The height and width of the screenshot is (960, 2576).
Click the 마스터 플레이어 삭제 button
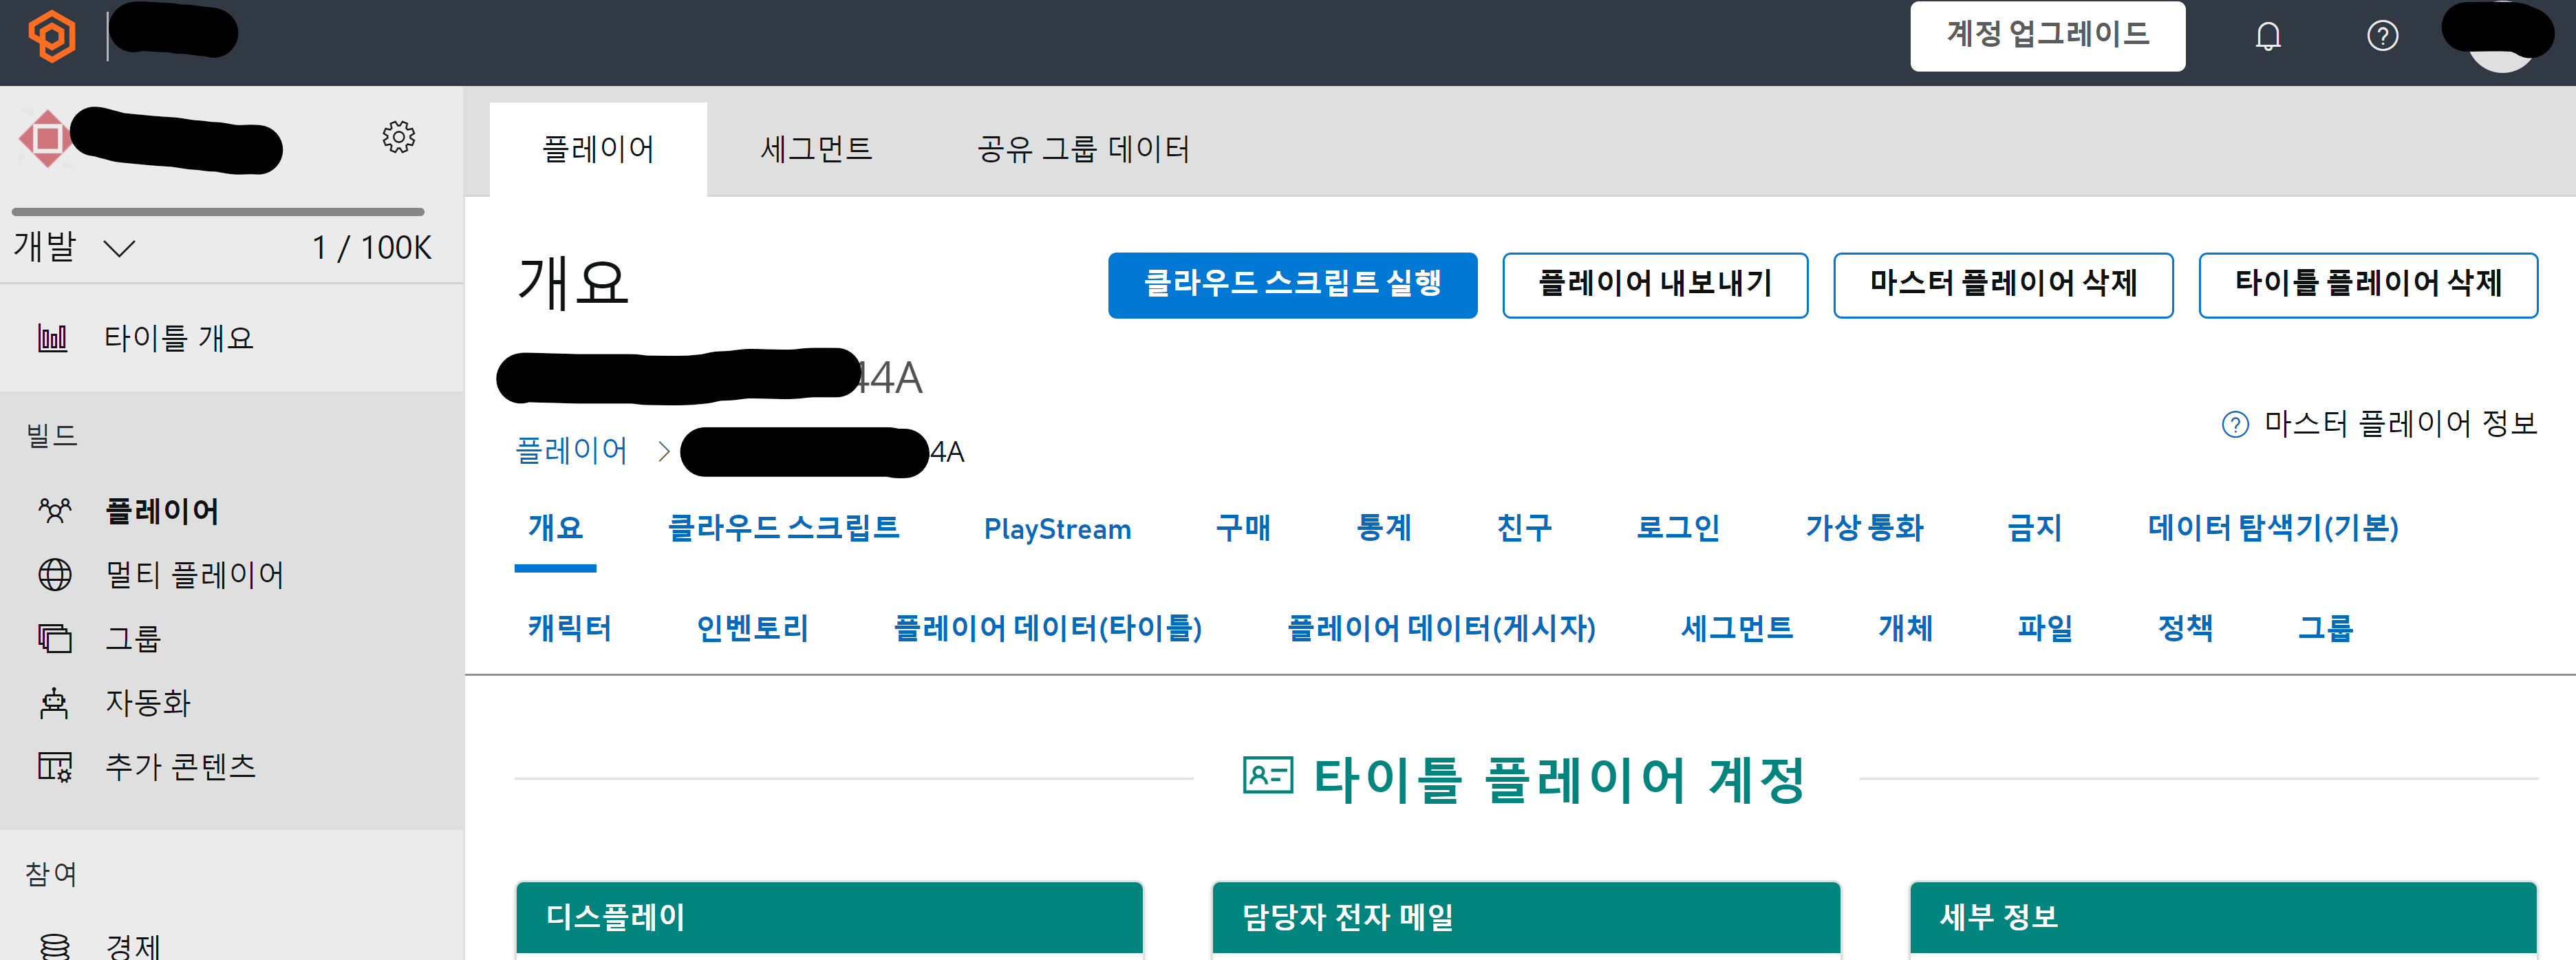(2003, 285)
